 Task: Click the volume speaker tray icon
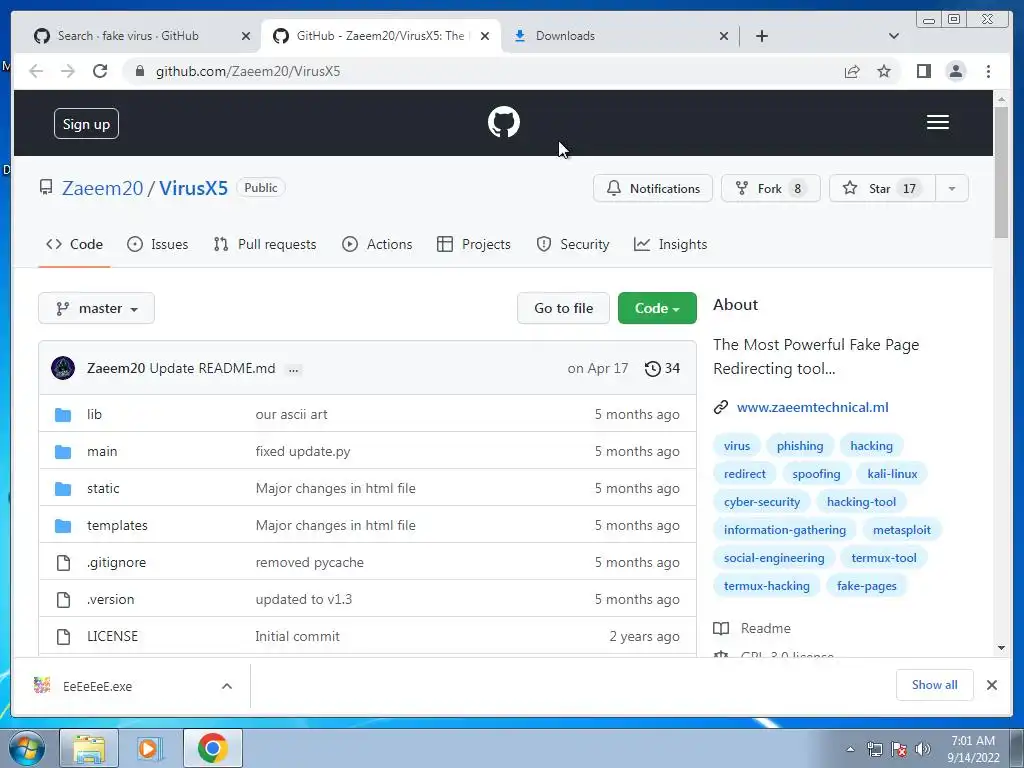click(922, 749)
